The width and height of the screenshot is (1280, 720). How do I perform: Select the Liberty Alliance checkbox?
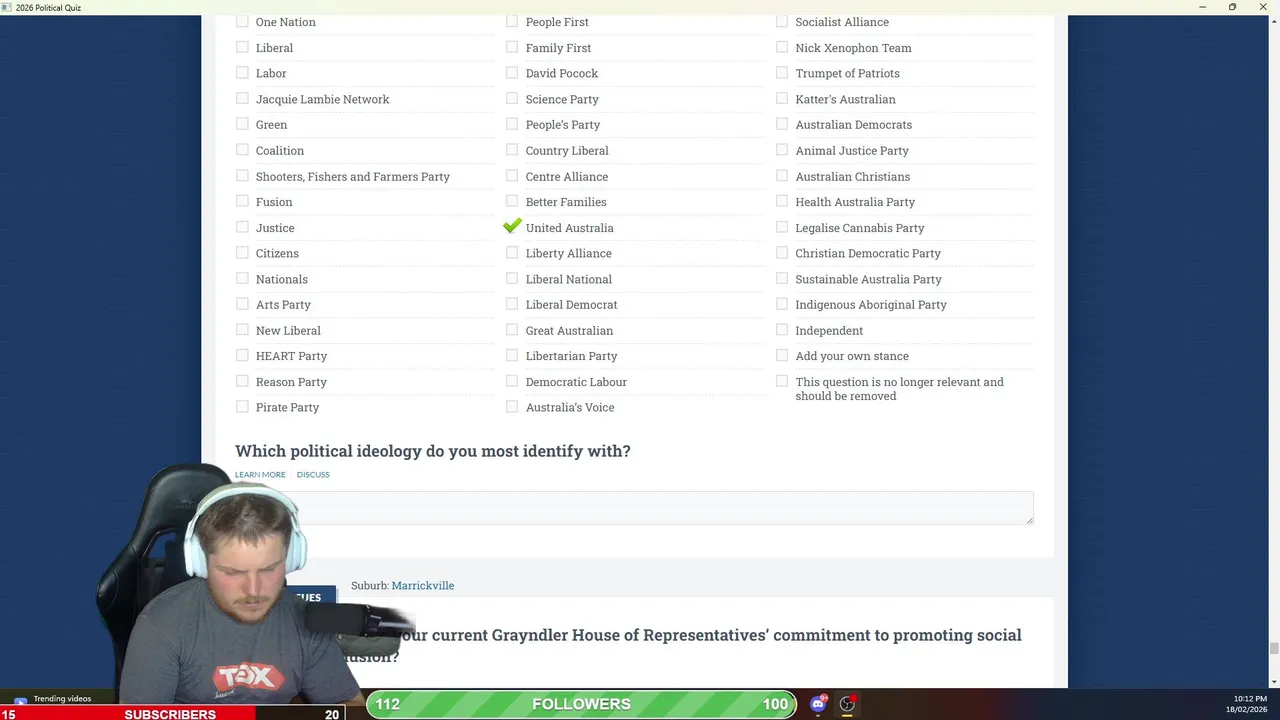512,253
